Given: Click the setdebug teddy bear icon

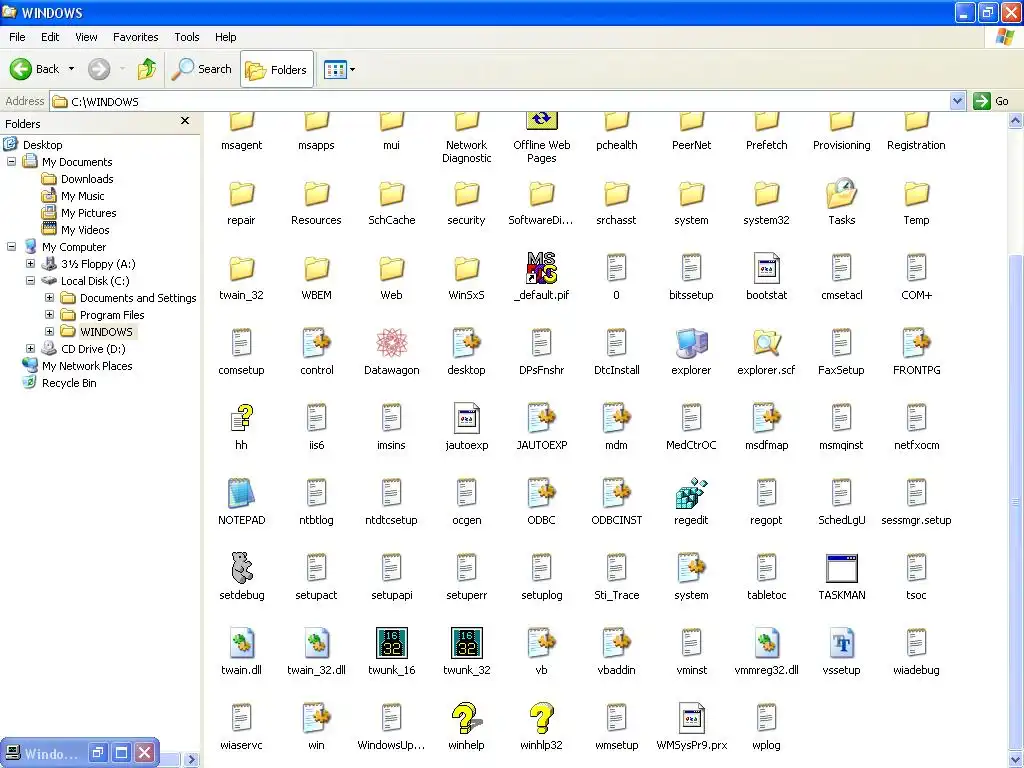Looking at the screenshot, I should tap(242, 568).
